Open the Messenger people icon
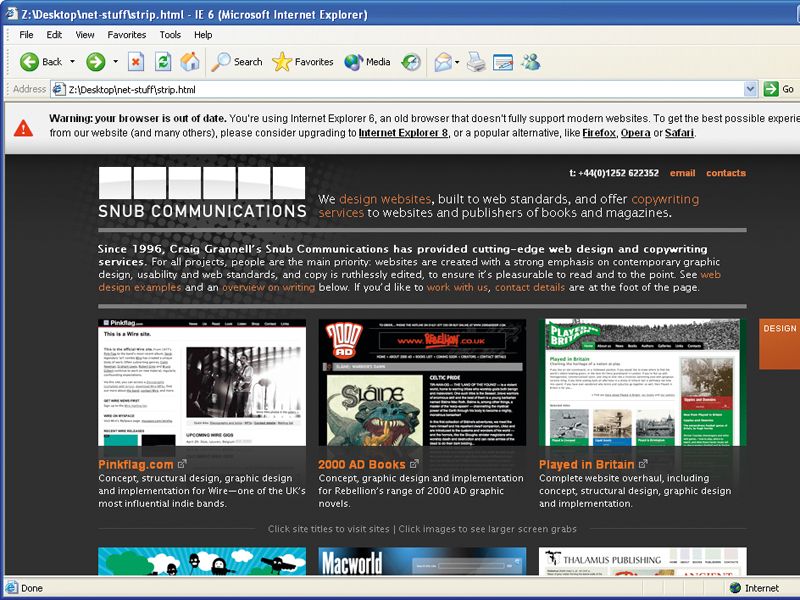This screenshot has height=600, width=800. (531, 62)
